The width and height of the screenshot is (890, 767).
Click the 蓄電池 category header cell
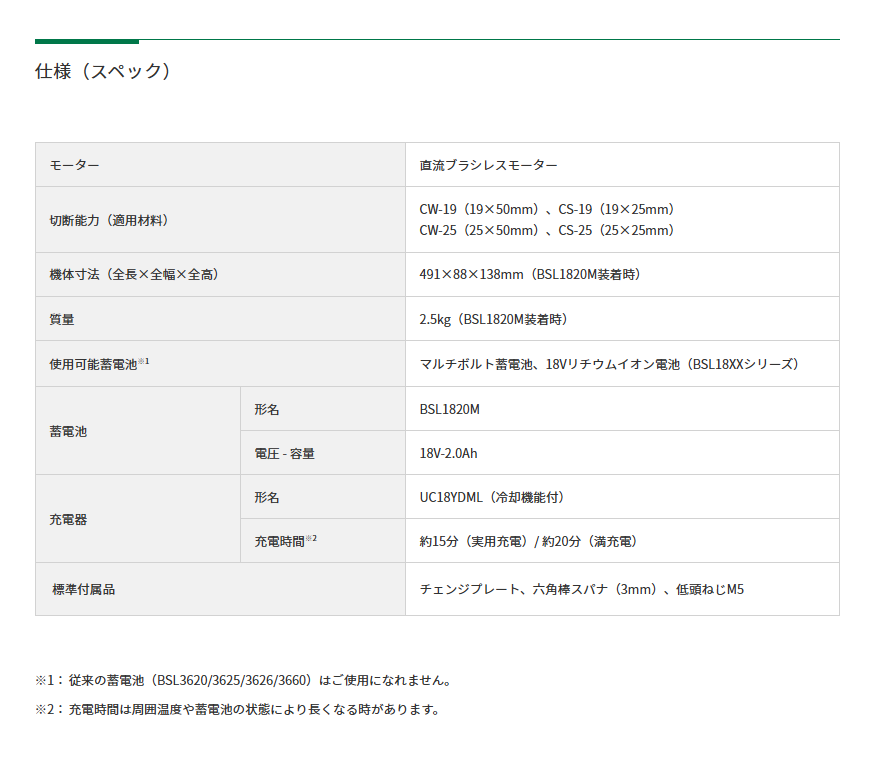[73, 430]
